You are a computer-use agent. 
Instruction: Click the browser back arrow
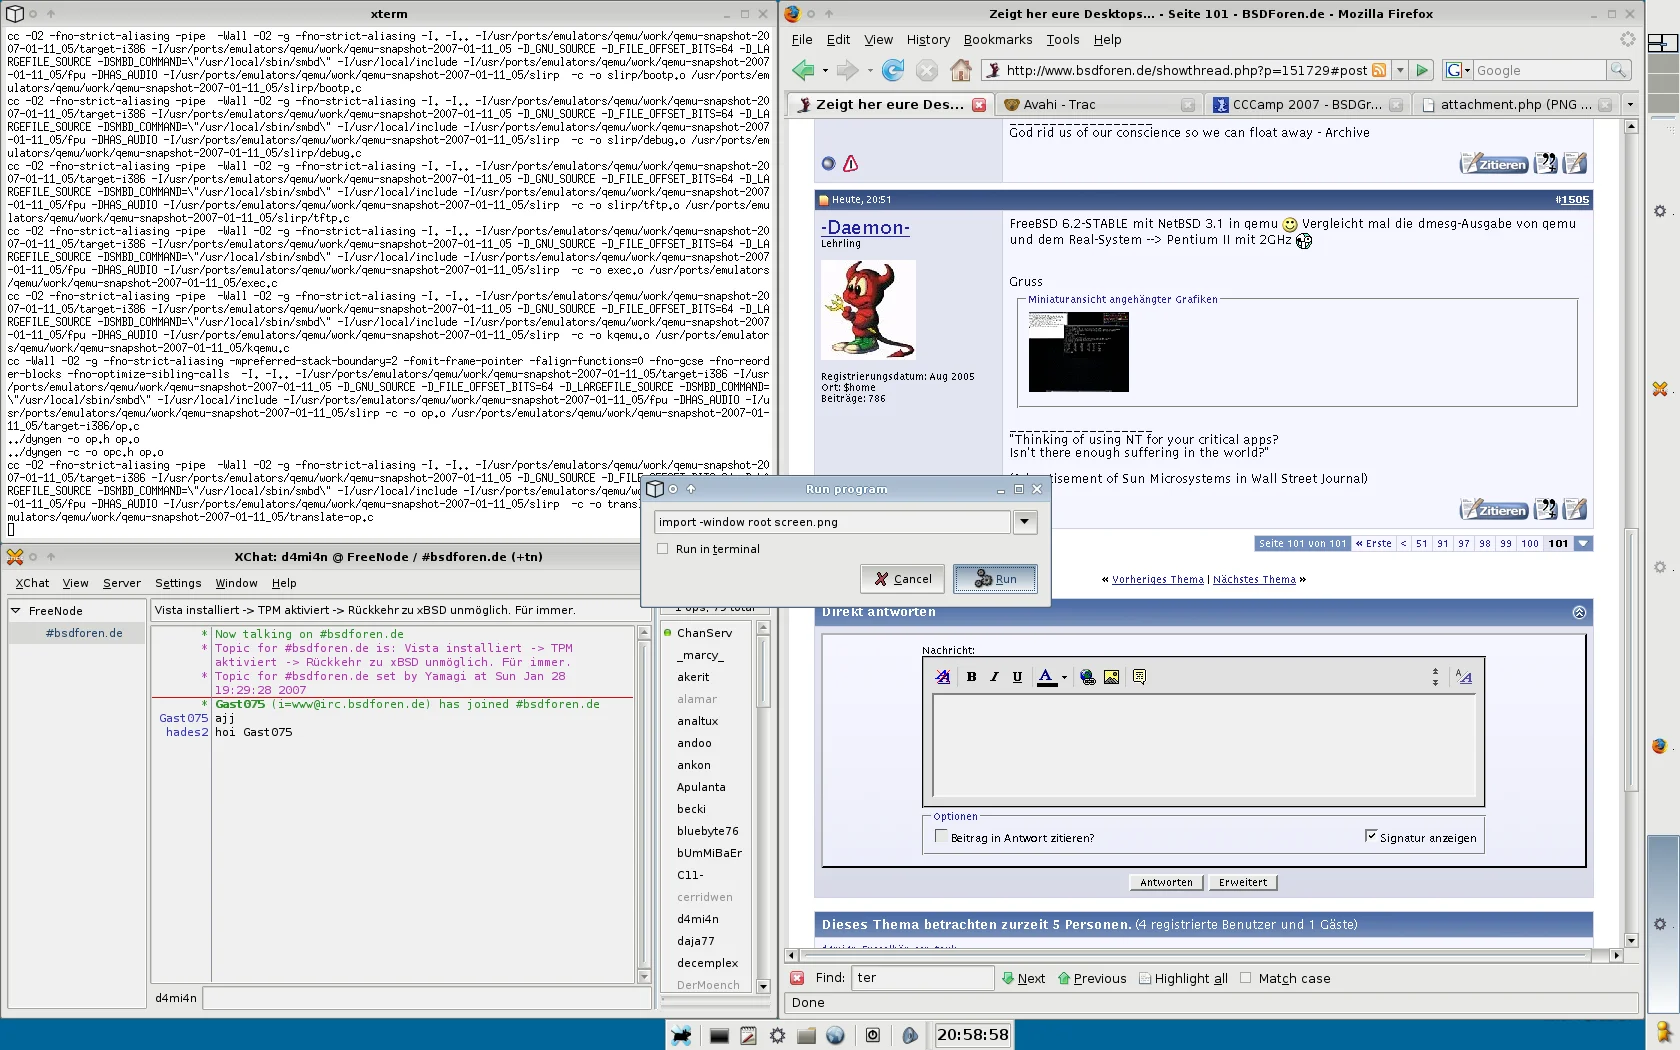pos(803,70)
